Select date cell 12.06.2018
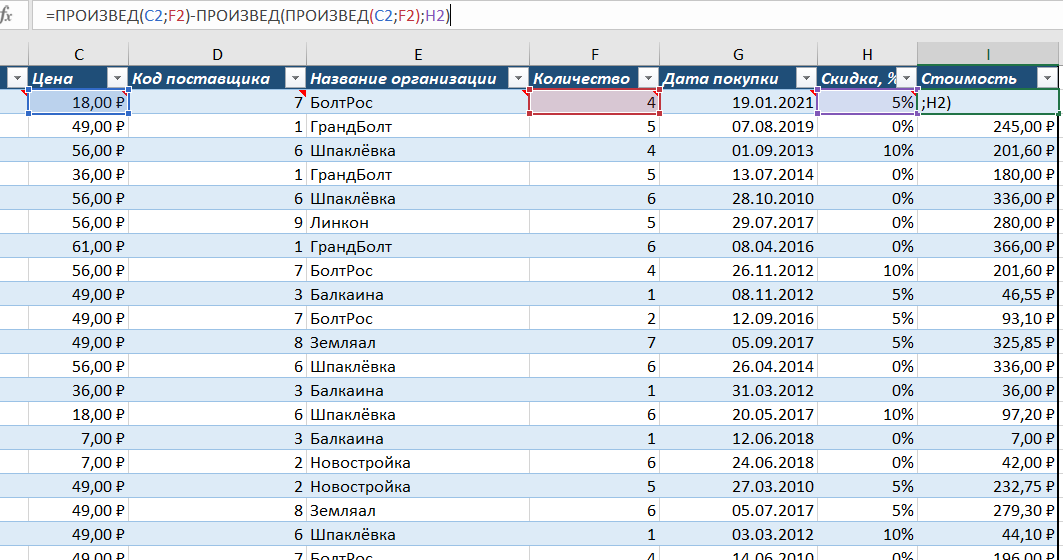This screenshot has width=1063, height=560. (738, 439)
